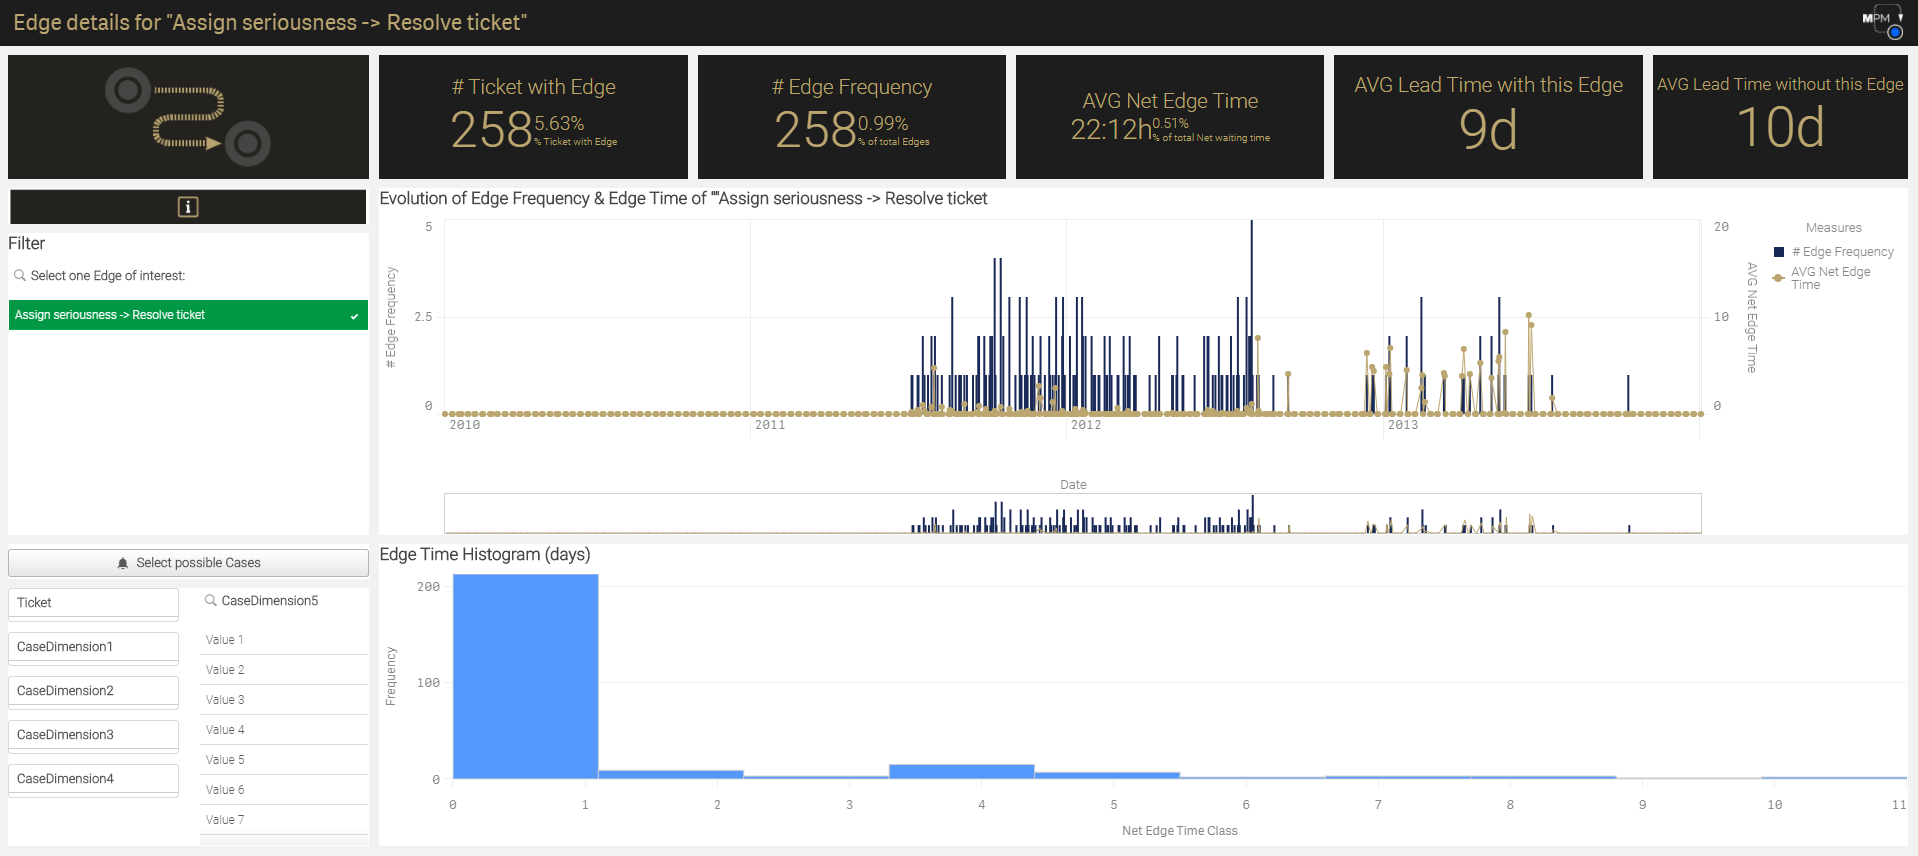Screen dimensions: 1918x856
Task: Open the CaseDimension4 filter
Action: pyautogui.click(x=93, y=779)
